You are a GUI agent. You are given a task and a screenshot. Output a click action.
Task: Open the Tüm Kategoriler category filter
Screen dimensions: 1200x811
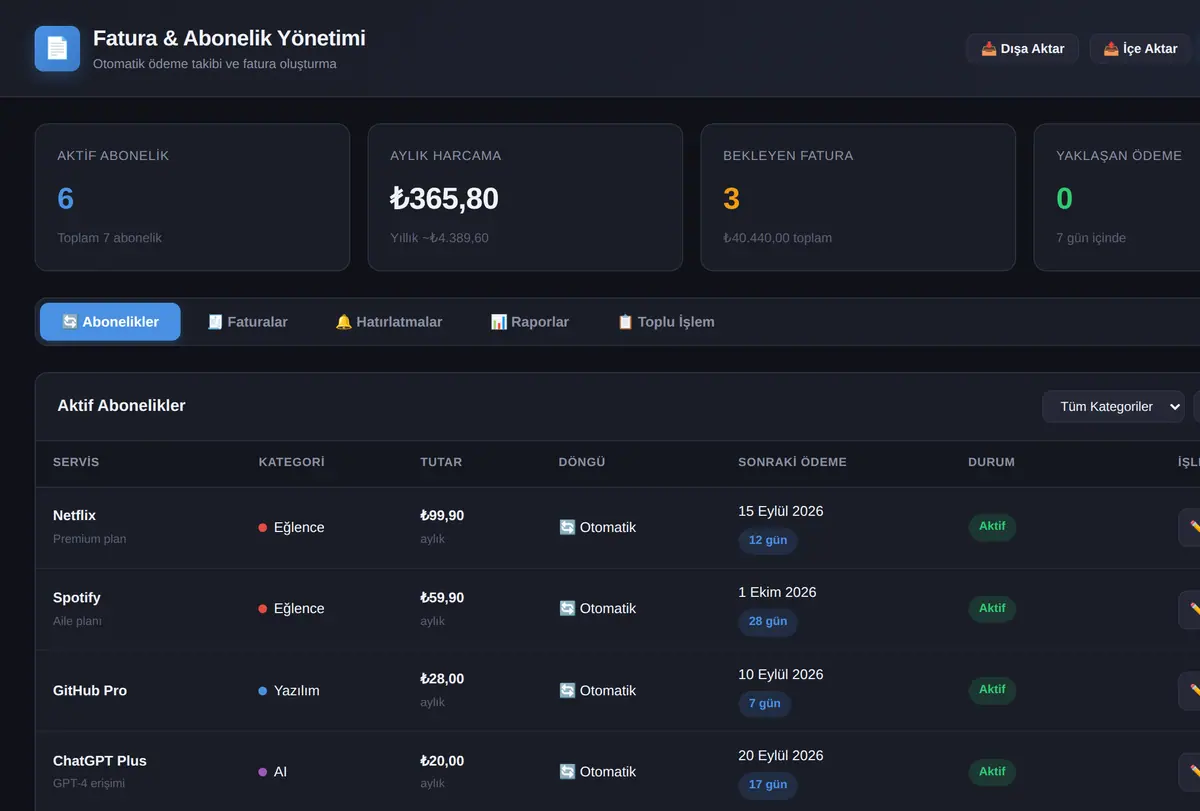pyautogui.click(x=1113, y=407)
